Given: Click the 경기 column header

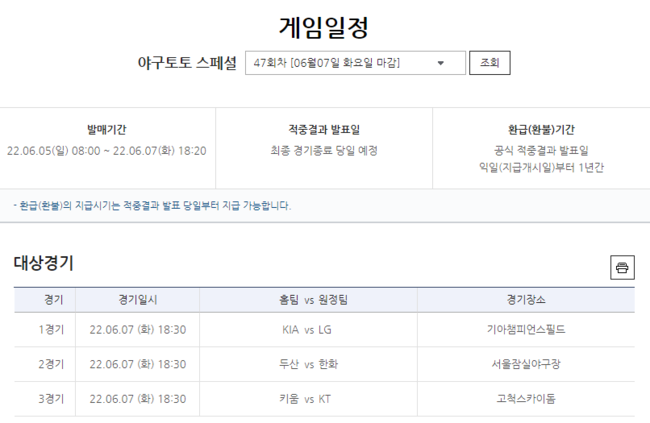Looking at the screenshot, I should click(54, 300).
